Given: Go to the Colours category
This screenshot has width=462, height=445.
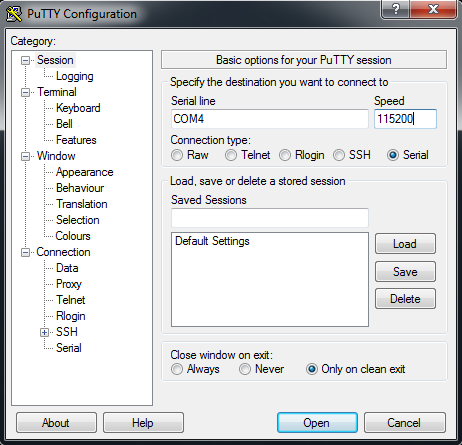Looking at the screenshot, I should click(73, 236).
